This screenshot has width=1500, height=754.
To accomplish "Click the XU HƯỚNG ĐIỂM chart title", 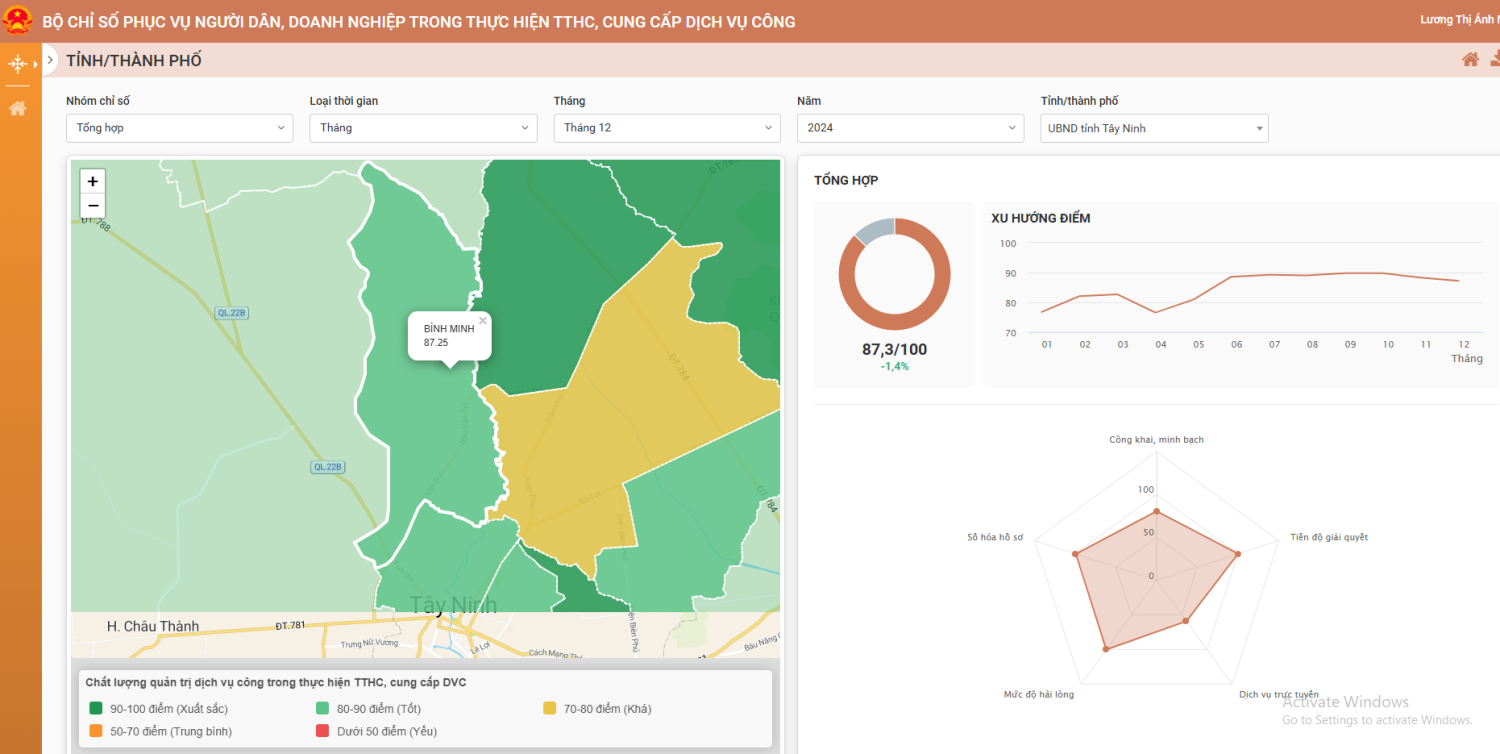I will coord(1041,218).
